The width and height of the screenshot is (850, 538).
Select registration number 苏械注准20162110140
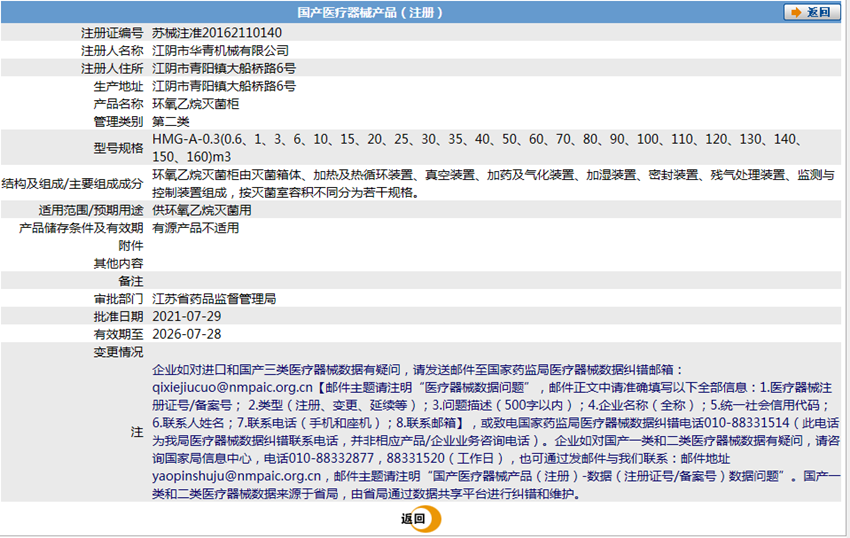217,33
